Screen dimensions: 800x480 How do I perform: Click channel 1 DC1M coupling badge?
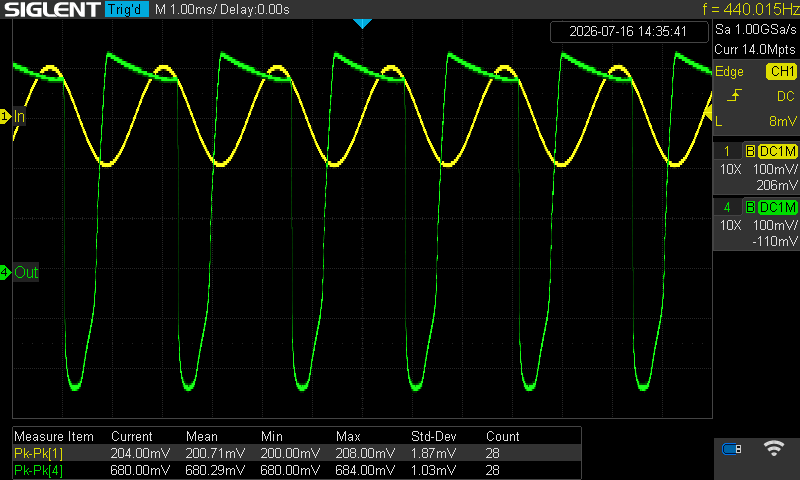[778, 151]
